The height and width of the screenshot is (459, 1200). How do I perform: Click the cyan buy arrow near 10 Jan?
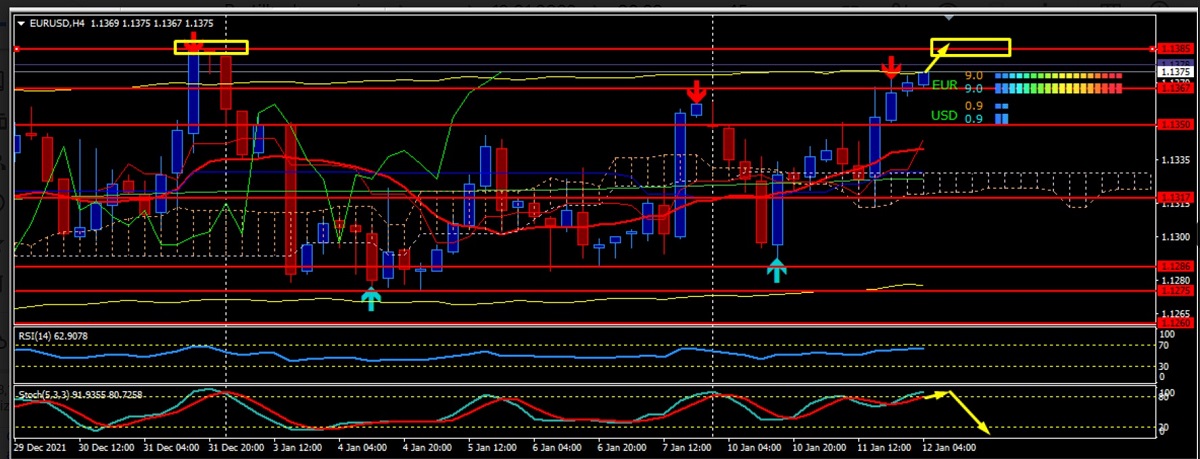click(777, 268)
